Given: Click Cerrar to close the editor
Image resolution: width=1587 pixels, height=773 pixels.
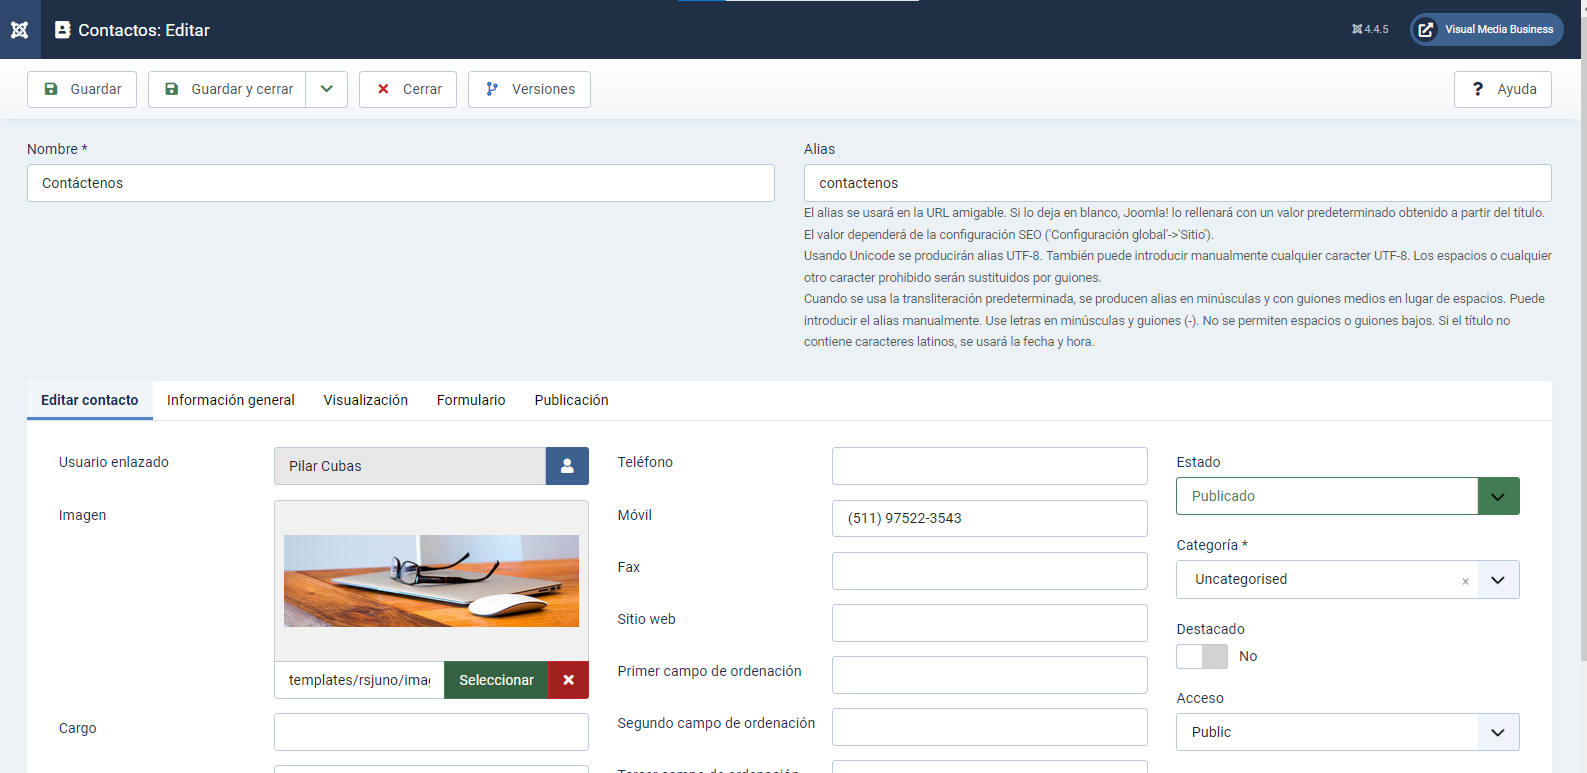Looking at the screenshot, I should coord(408,89).
